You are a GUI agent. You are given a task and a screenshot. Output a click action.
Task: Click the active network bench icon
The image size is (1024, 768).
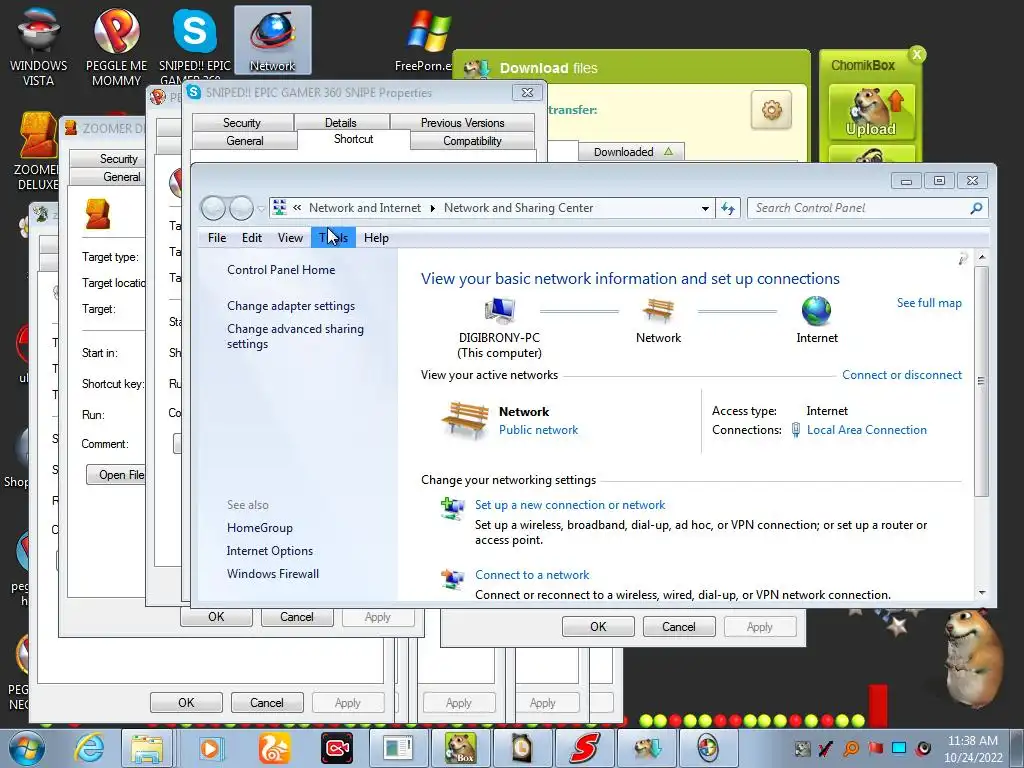coord(465,420)
